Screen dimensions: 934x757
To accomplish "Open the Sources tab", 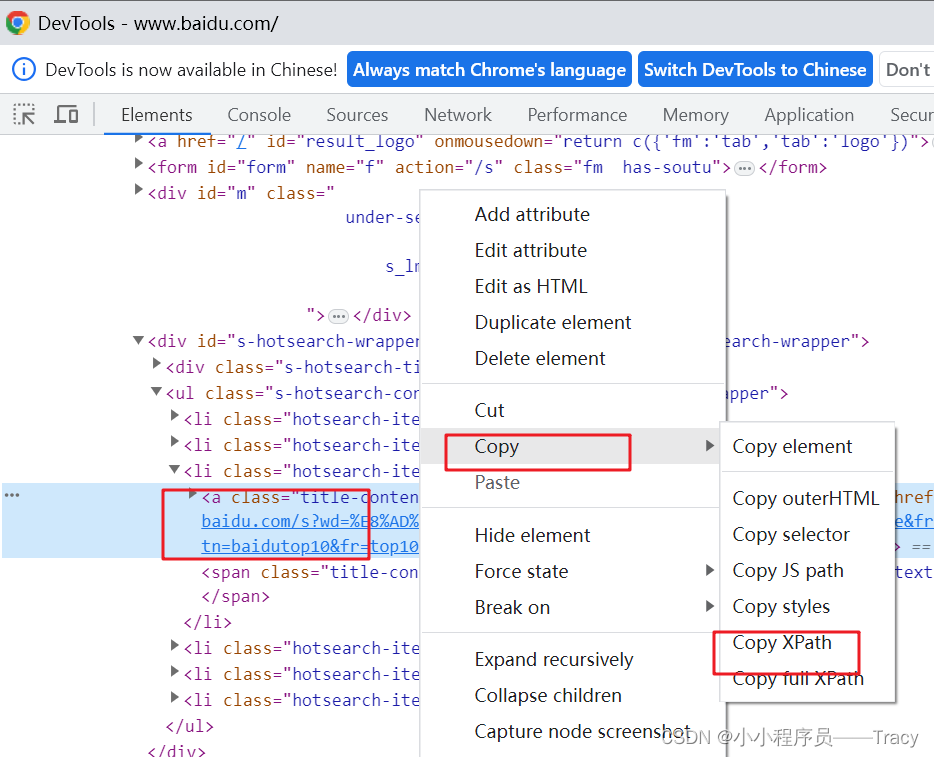I will coord(357,114).
